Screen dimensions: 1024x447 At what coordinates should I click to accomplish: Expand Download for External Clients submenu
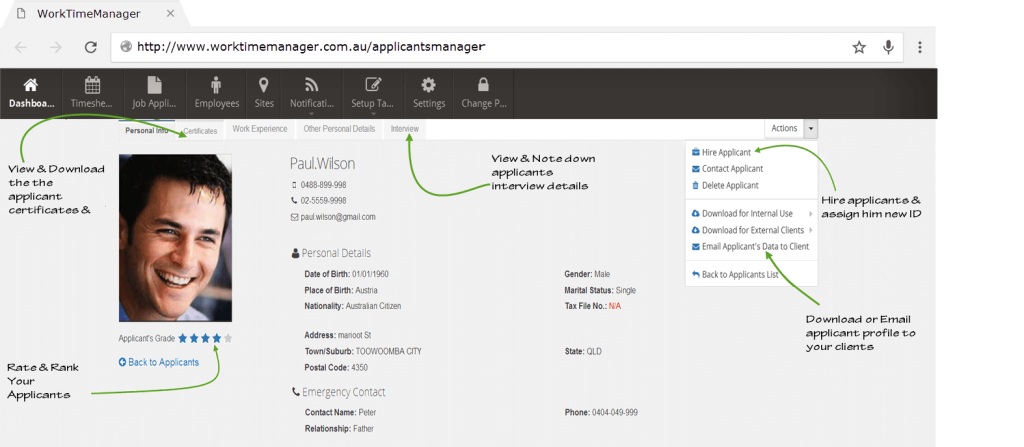coord(752,230)
